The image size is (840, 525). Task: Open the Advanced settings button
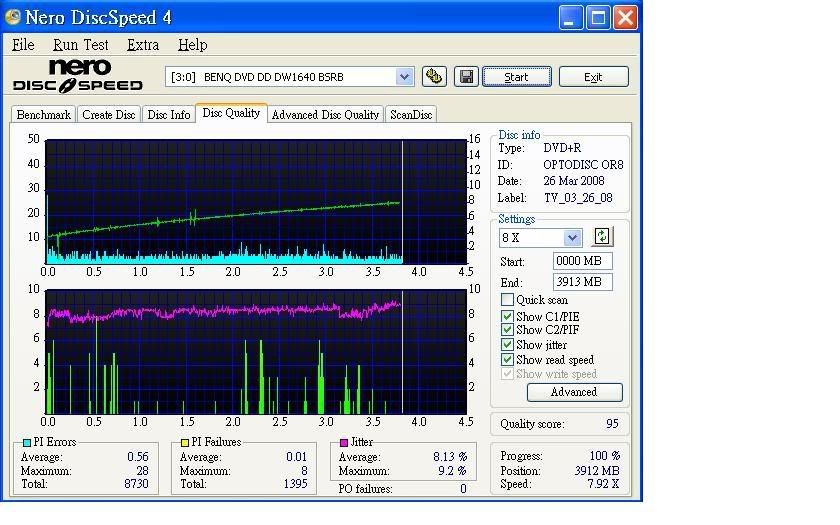pos(574,392)
